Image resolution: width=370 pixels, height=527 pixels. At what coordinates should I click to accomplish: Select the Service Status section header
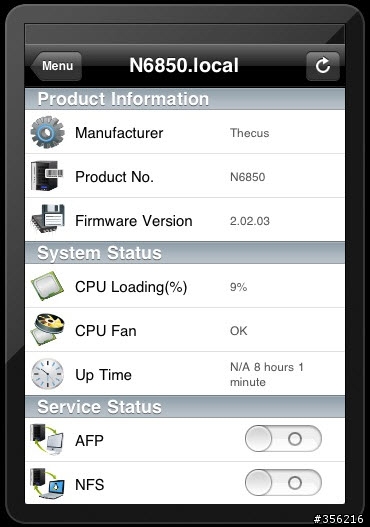(185, 407)
